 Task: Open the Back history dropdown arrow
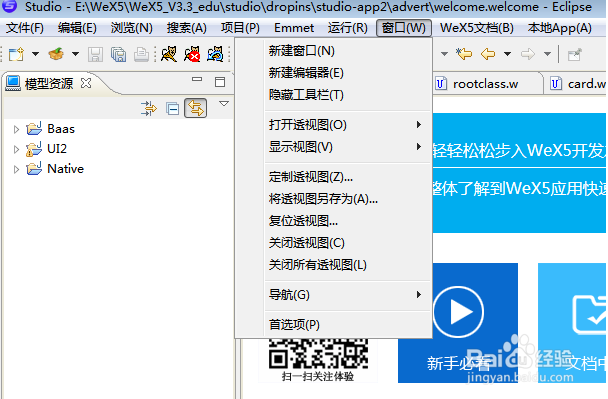click(x=507, y=54)
